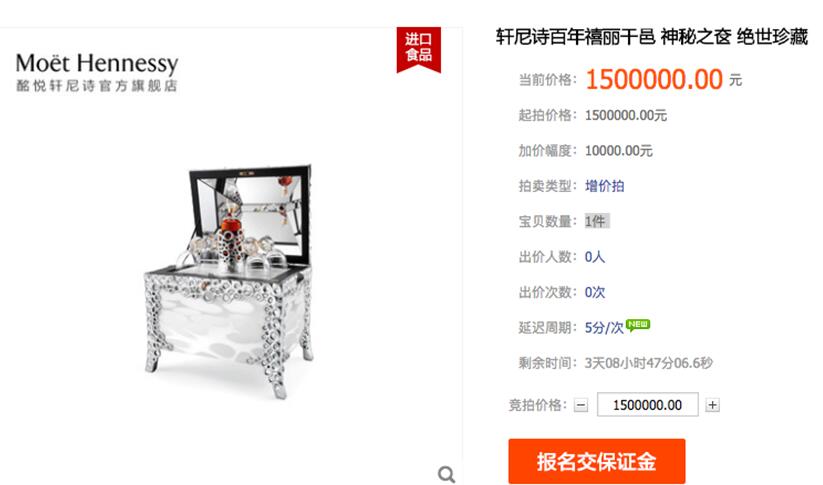Open the 增价拍 auction type link
This screenshot has height=485, width=823.
click(605, 186)
